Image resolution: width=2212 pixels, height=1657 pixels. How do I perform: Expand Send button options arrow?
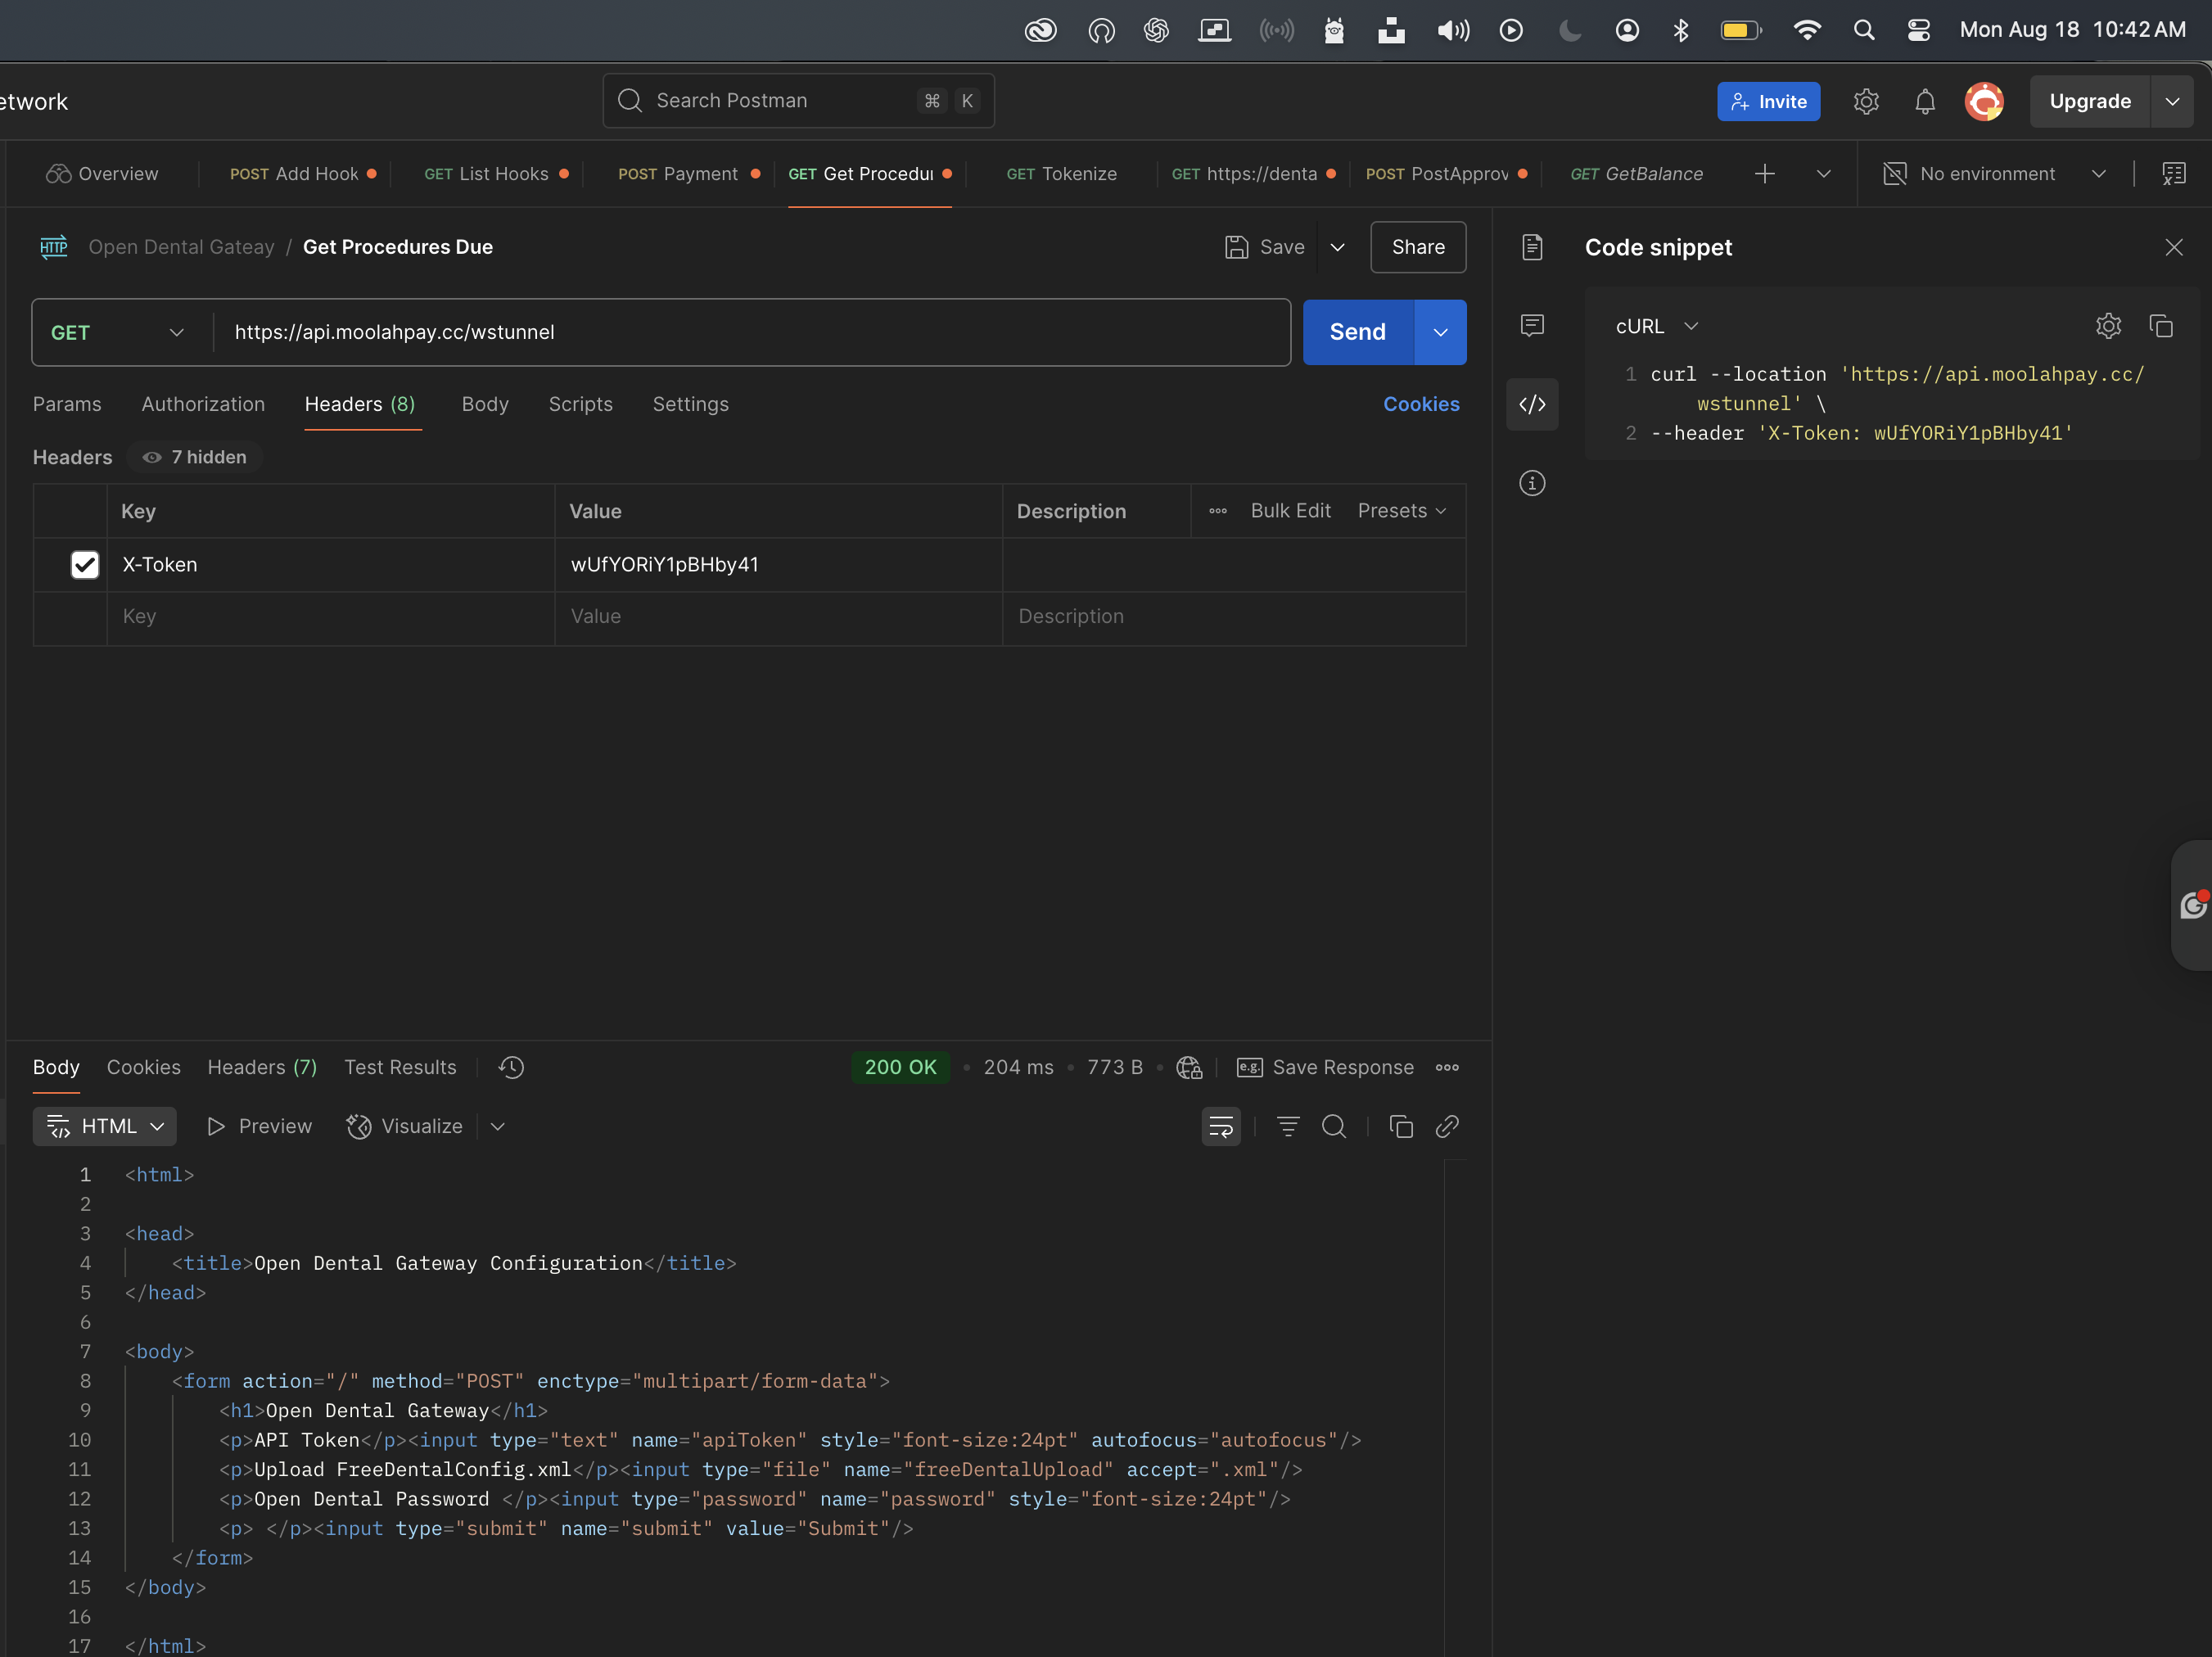point(1440,332)
